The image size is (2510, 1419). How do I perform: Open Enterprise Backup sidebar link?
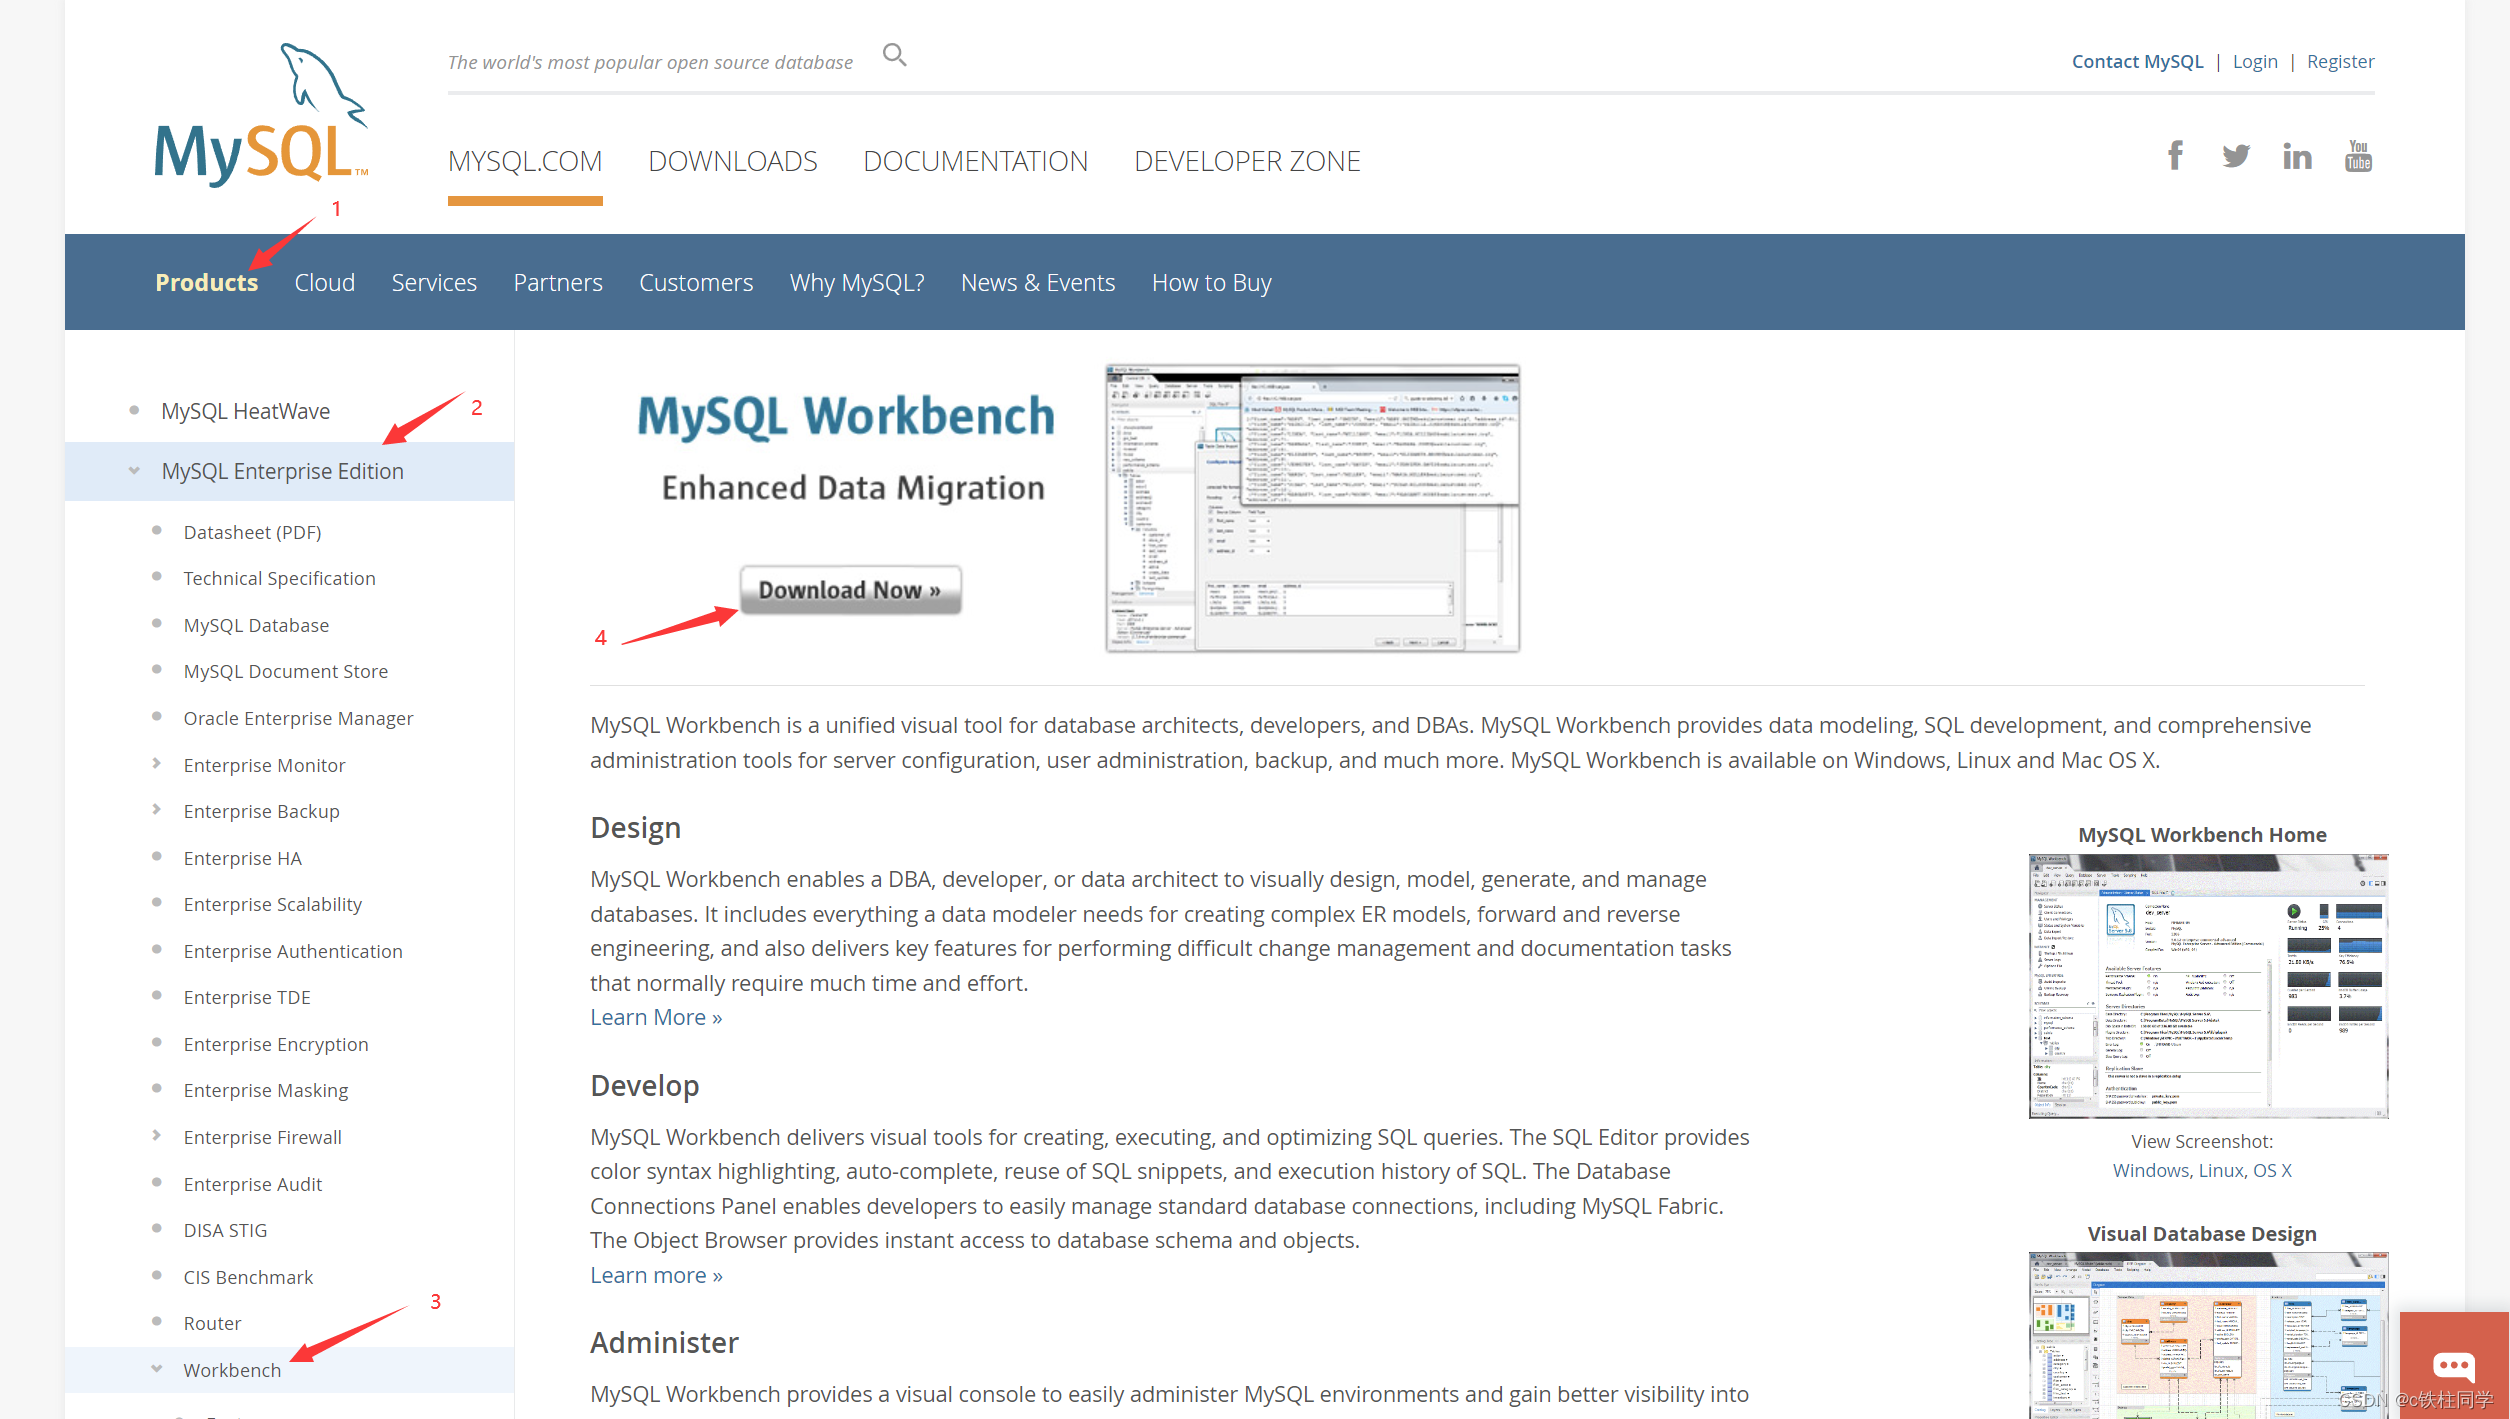[x=261, y=811]
